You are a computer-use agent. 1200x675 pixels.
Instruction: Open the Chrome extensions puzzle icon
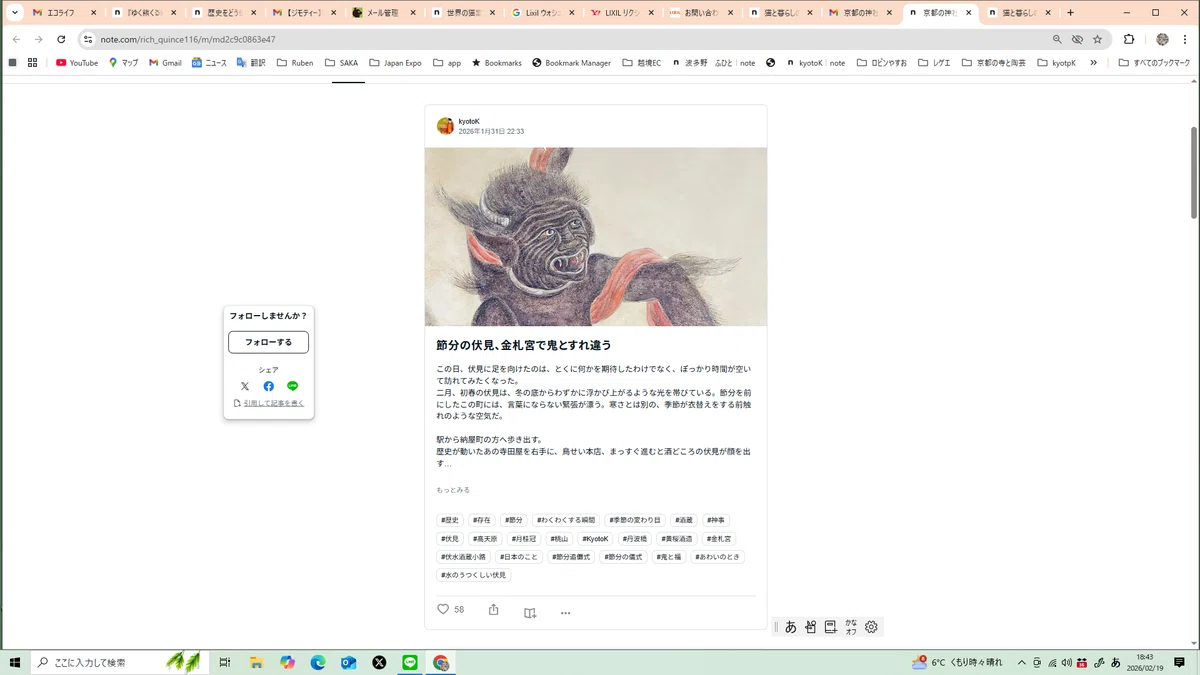[1129, 39]
